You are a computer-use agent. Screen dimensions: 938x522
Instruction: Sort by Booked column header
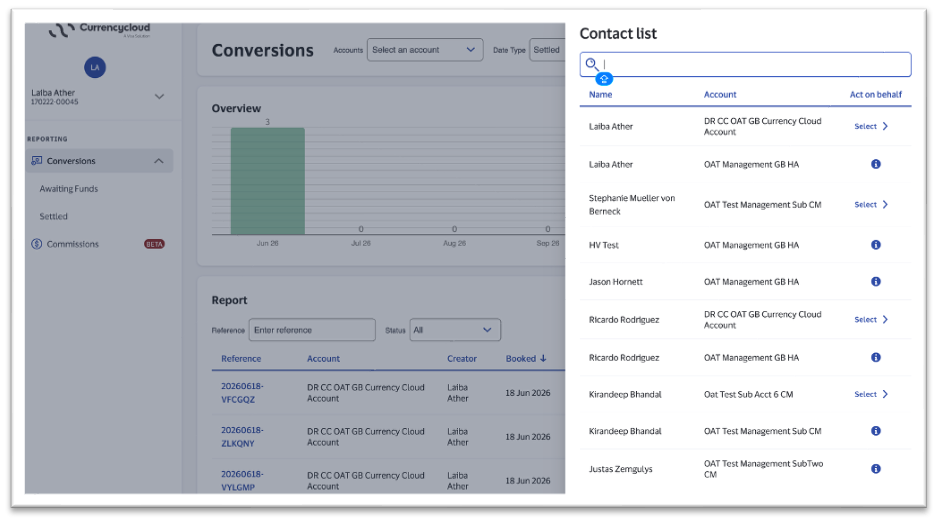pos(520,359)
